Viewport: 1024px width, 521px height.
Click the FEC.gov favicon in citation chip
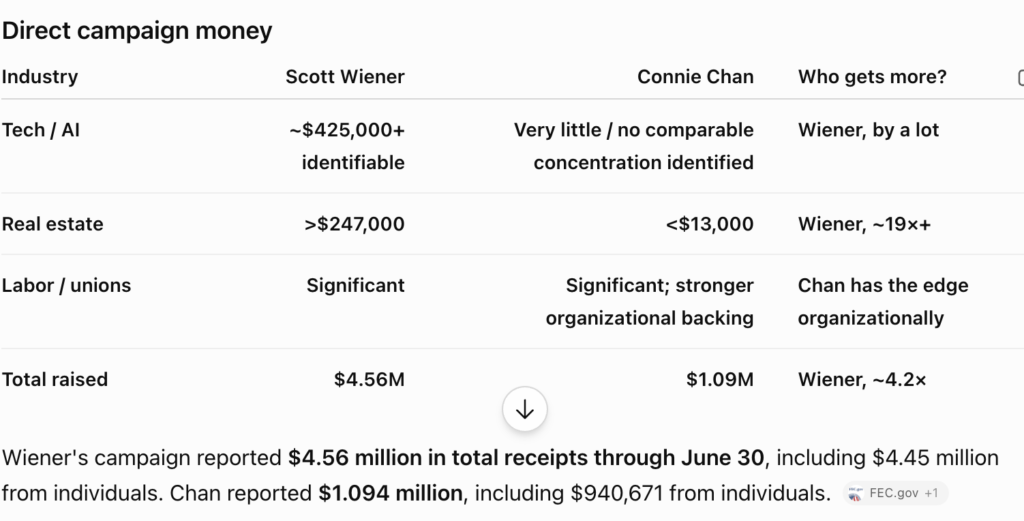(x=856, y=494)
